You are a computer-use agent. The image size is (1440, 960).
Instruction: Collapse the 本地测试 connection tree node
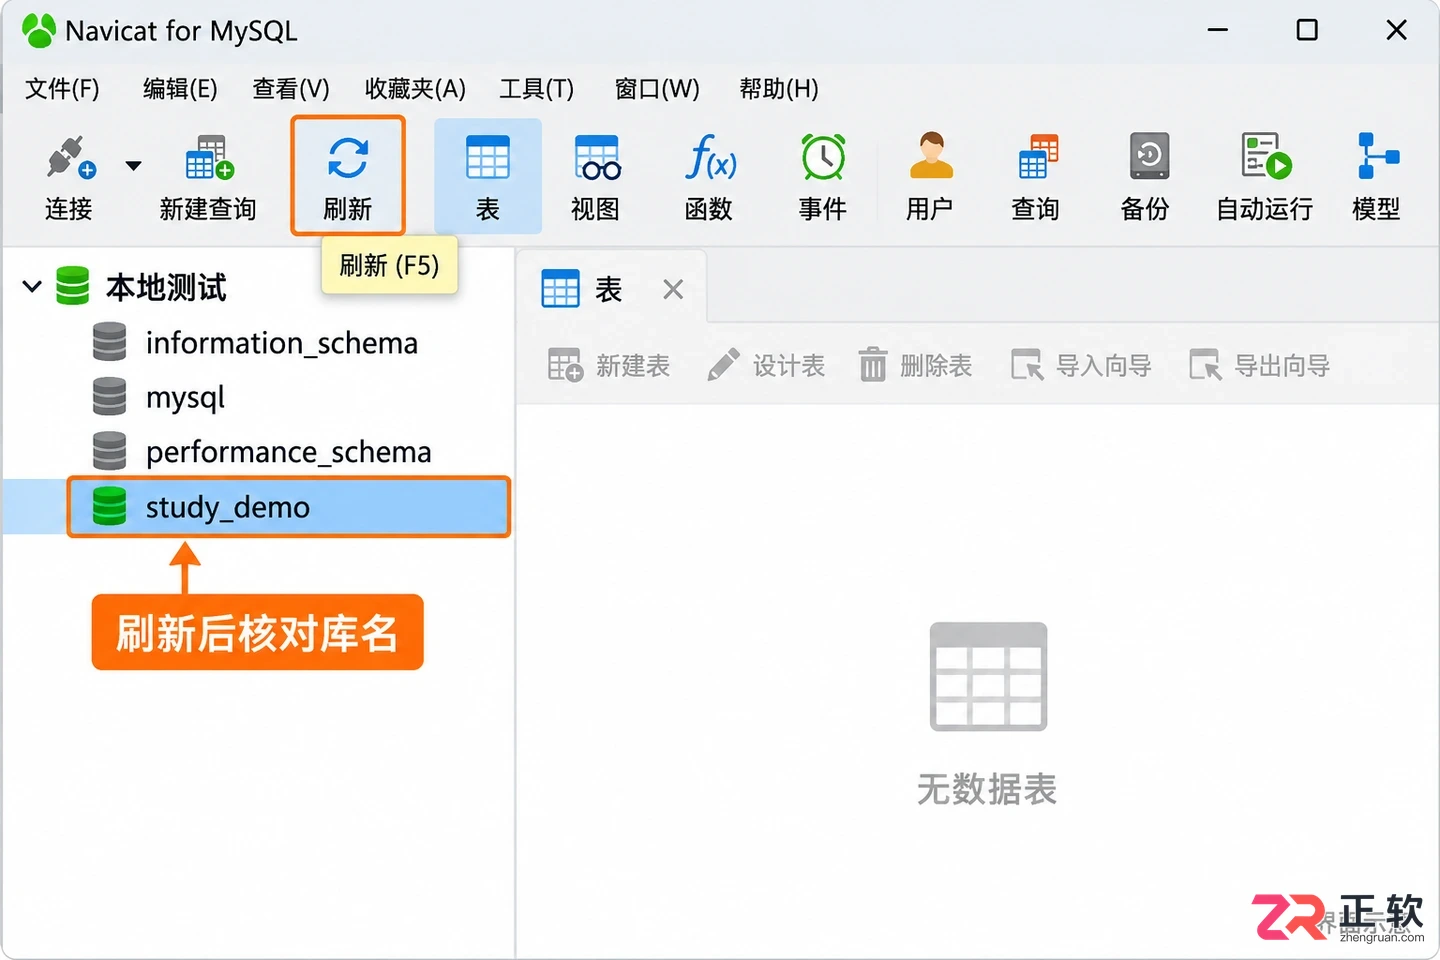coord(32,287)
